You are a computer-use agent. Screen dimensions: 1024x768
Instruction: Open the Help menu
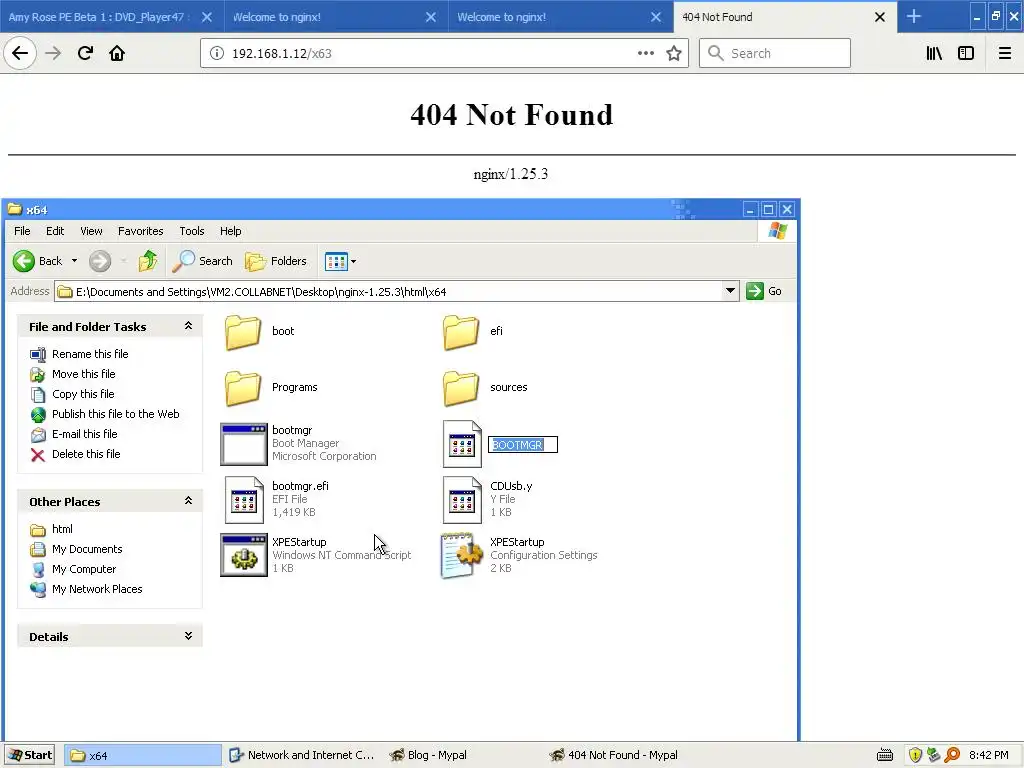pyautogui.click(x=231, y=231)
